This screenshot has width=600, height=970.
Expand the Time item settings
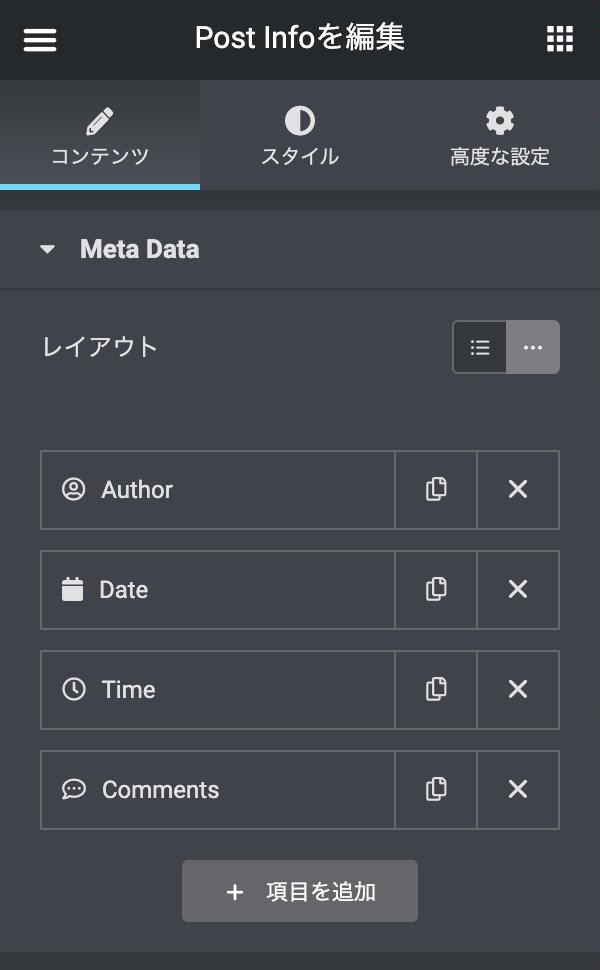[218, 690]
